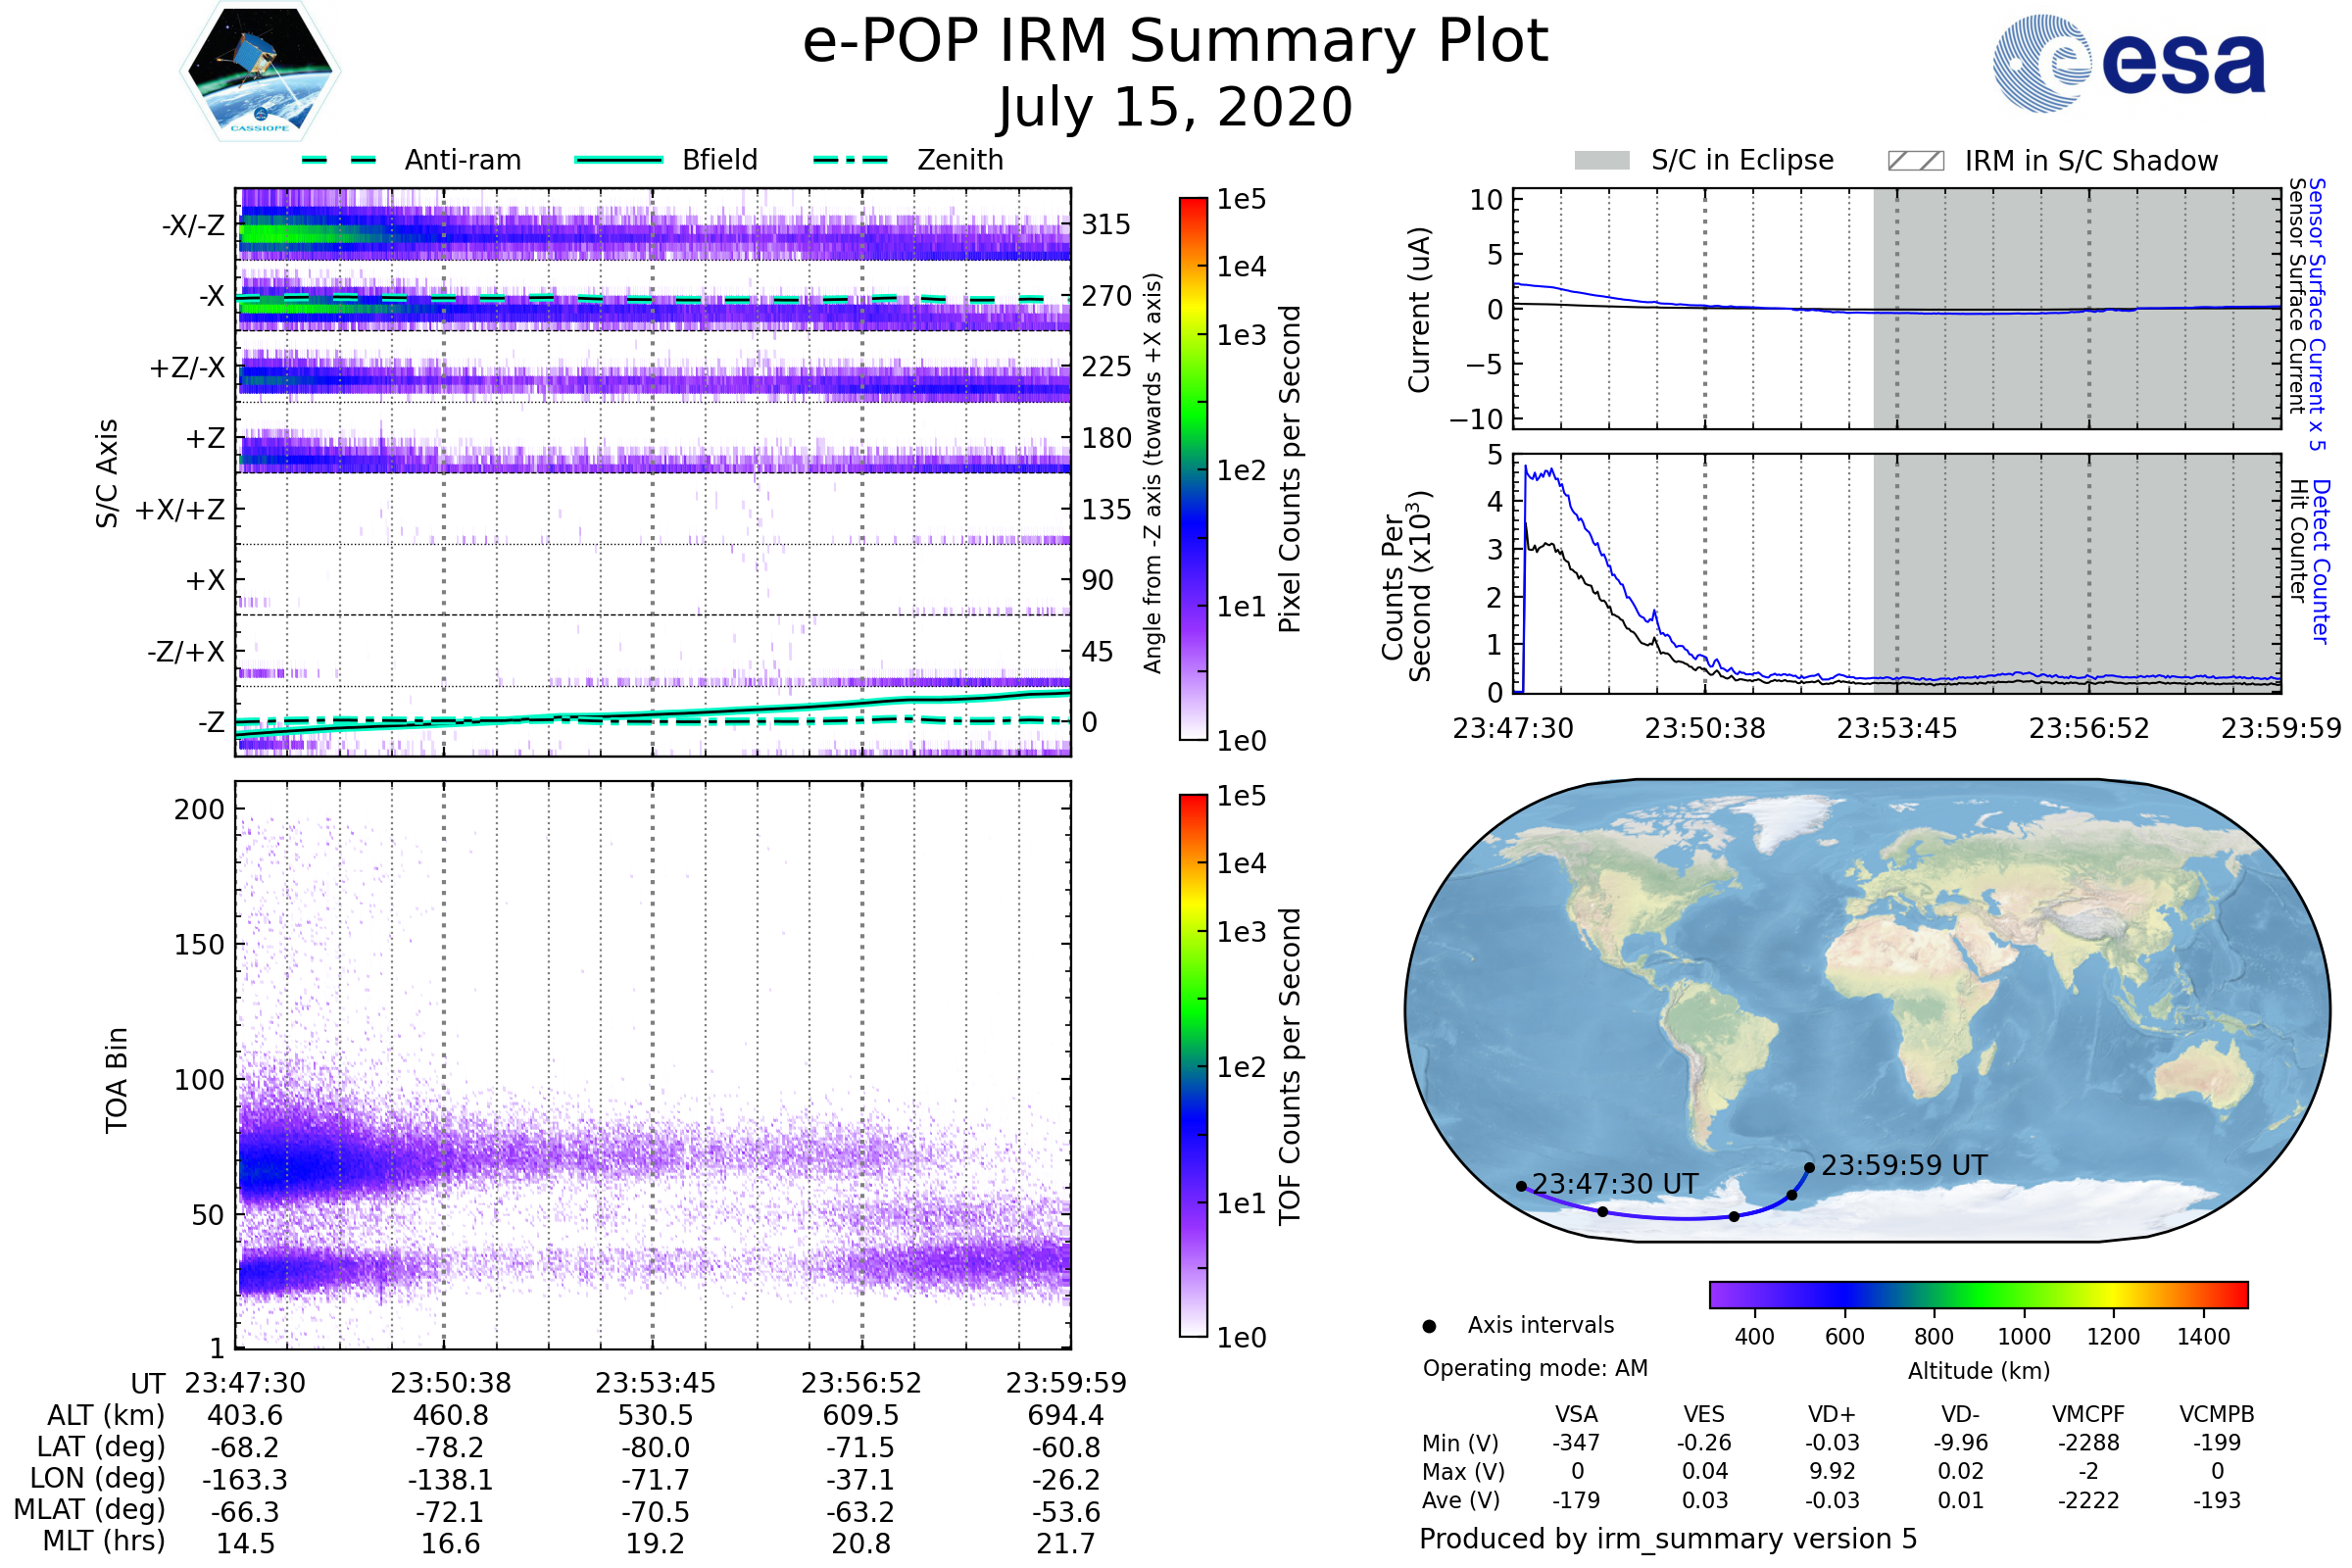Image resolution: width=2352 pixels, height=1568 pixels.
Task: Click the Axis intervals black dot marker
Action: (x=1429, y=1327)
